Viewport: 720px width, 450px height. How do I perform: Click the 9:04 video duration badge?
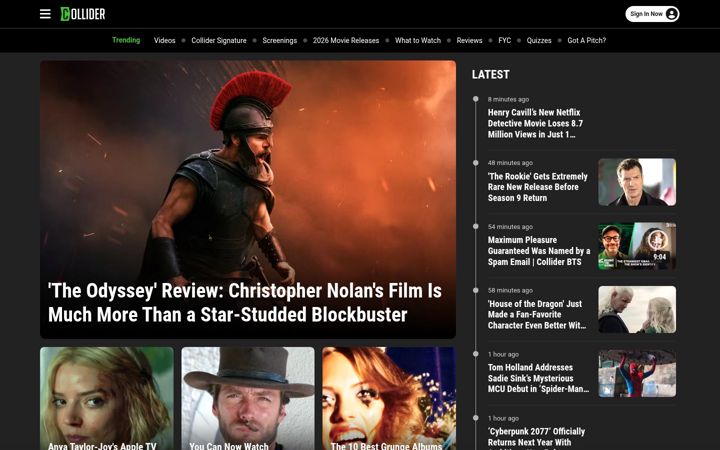(x=659, y=257)
